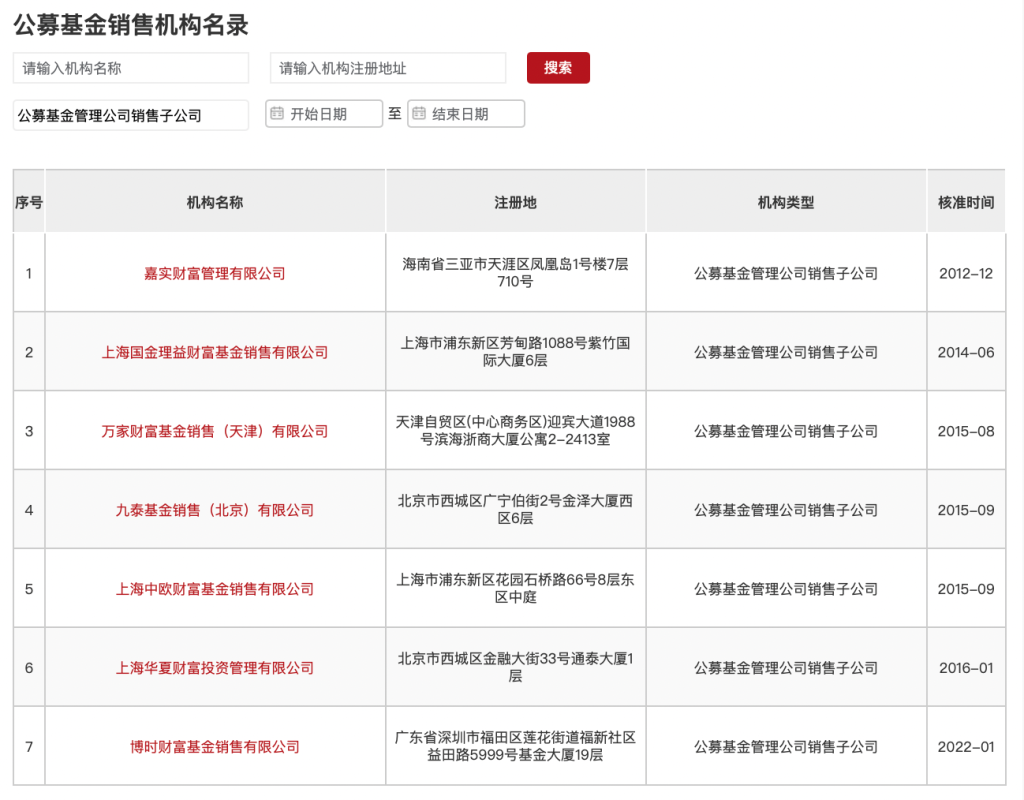Open 博时财富基金销售有限公司 link
This screenshot has height=800, width=1024.
(215, 747)
